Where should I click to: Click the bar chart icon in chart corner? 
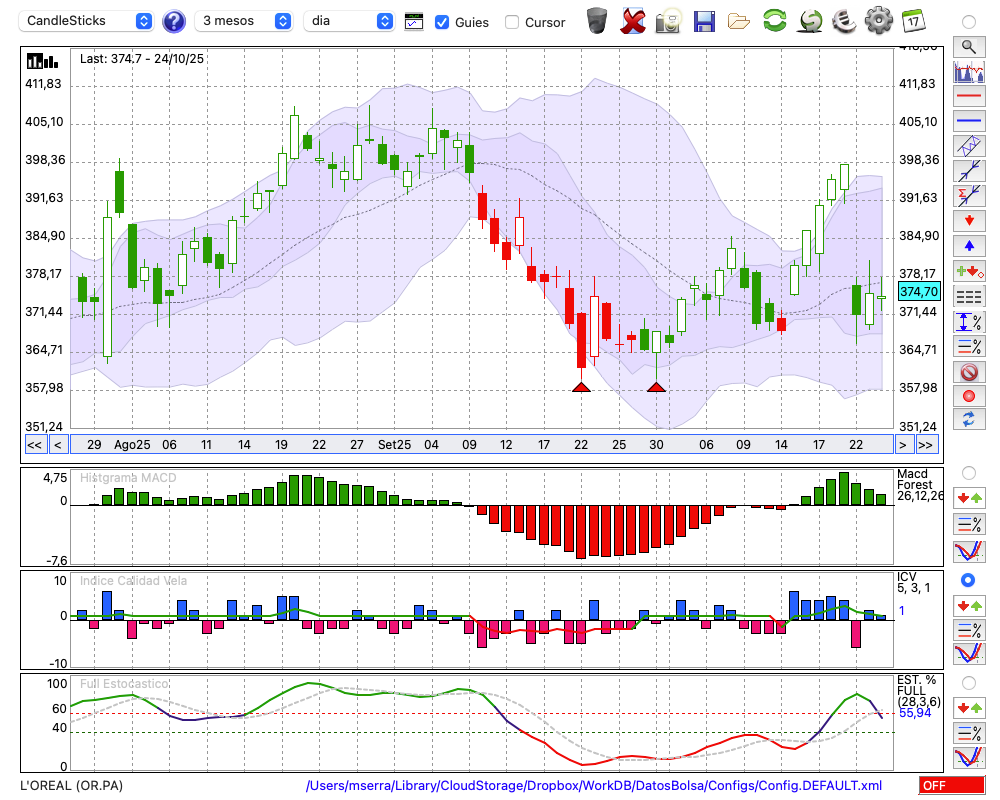point(42,61)
